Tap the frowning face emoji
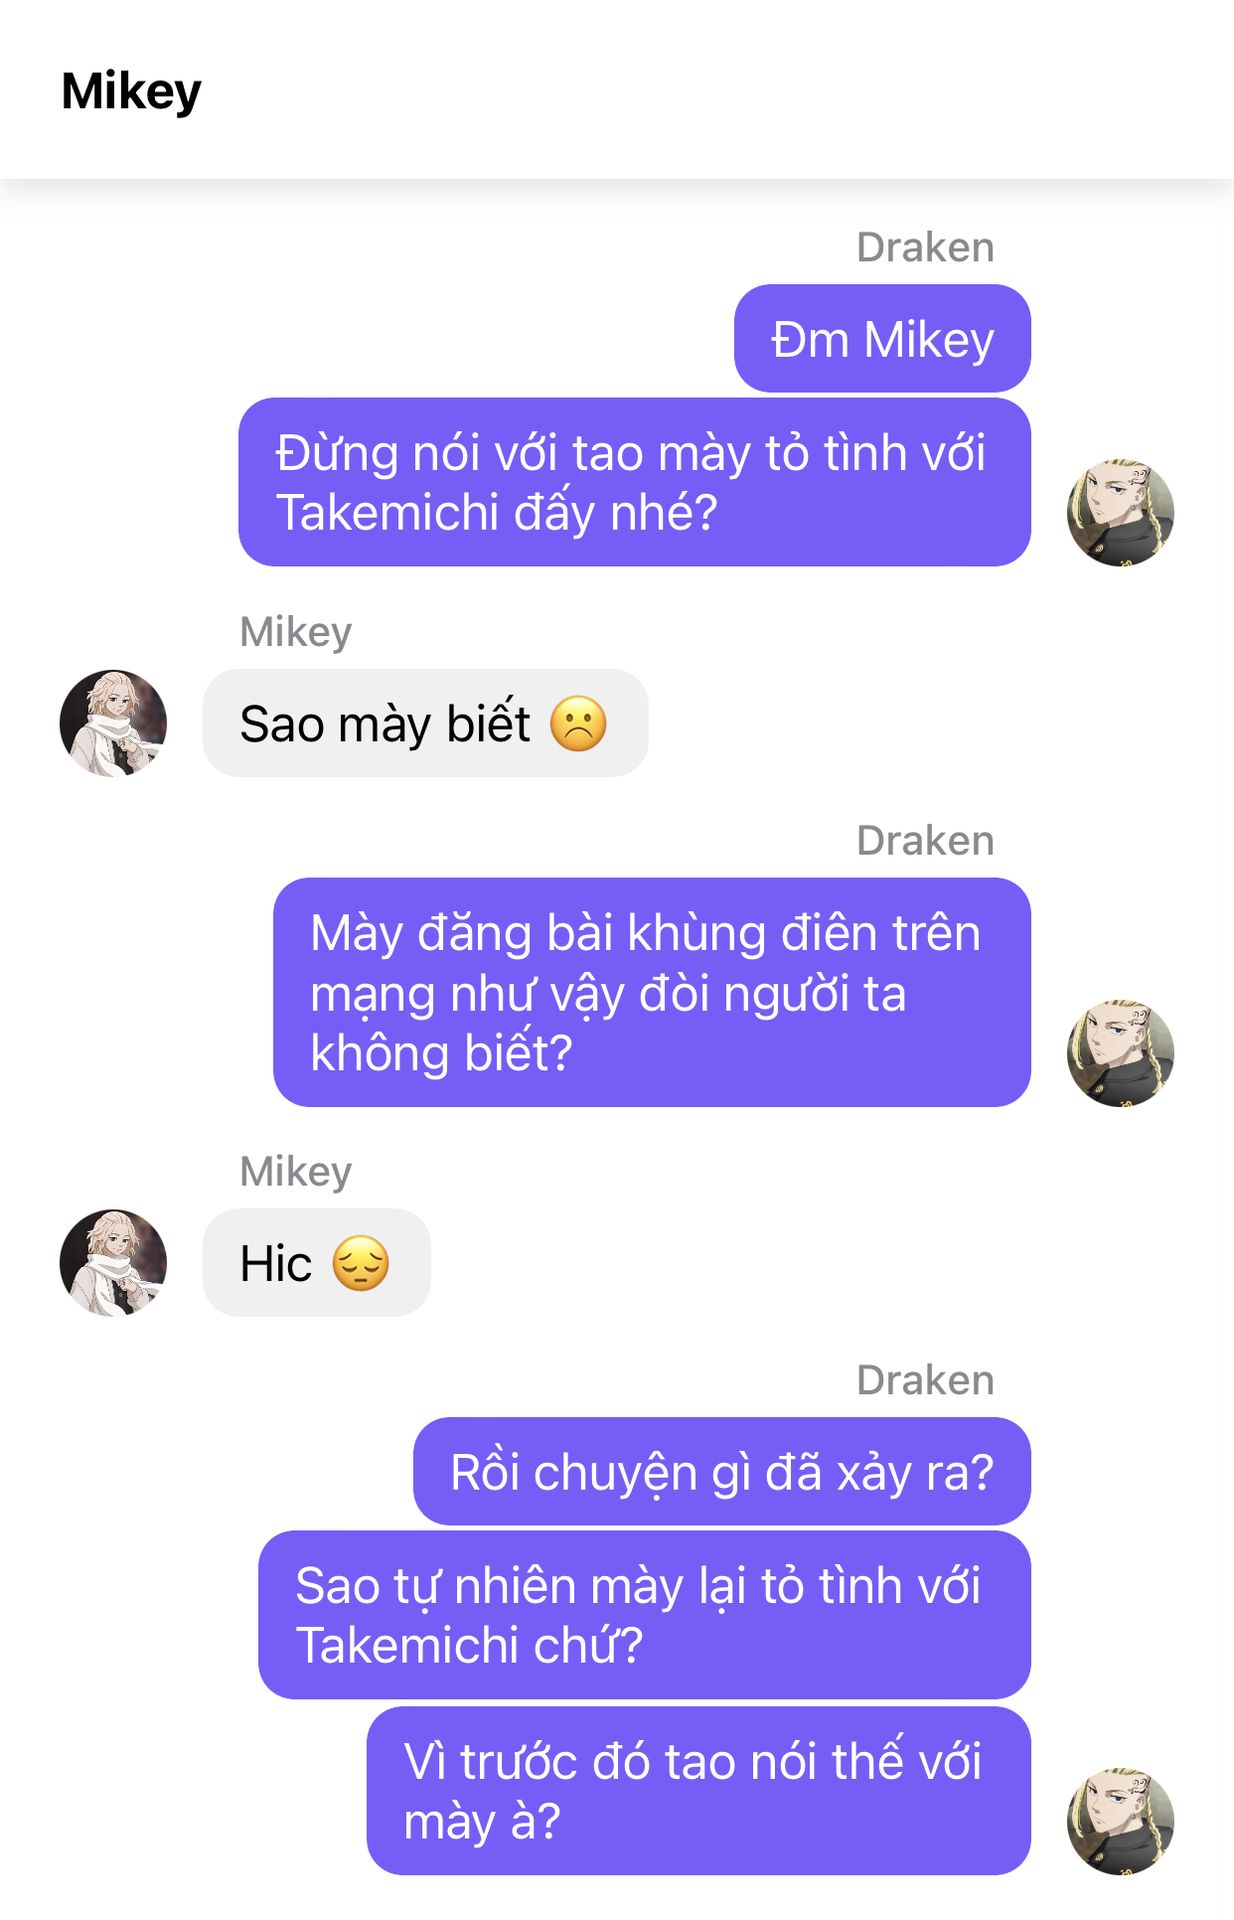1234x1920 pixels. pos(578,723)
